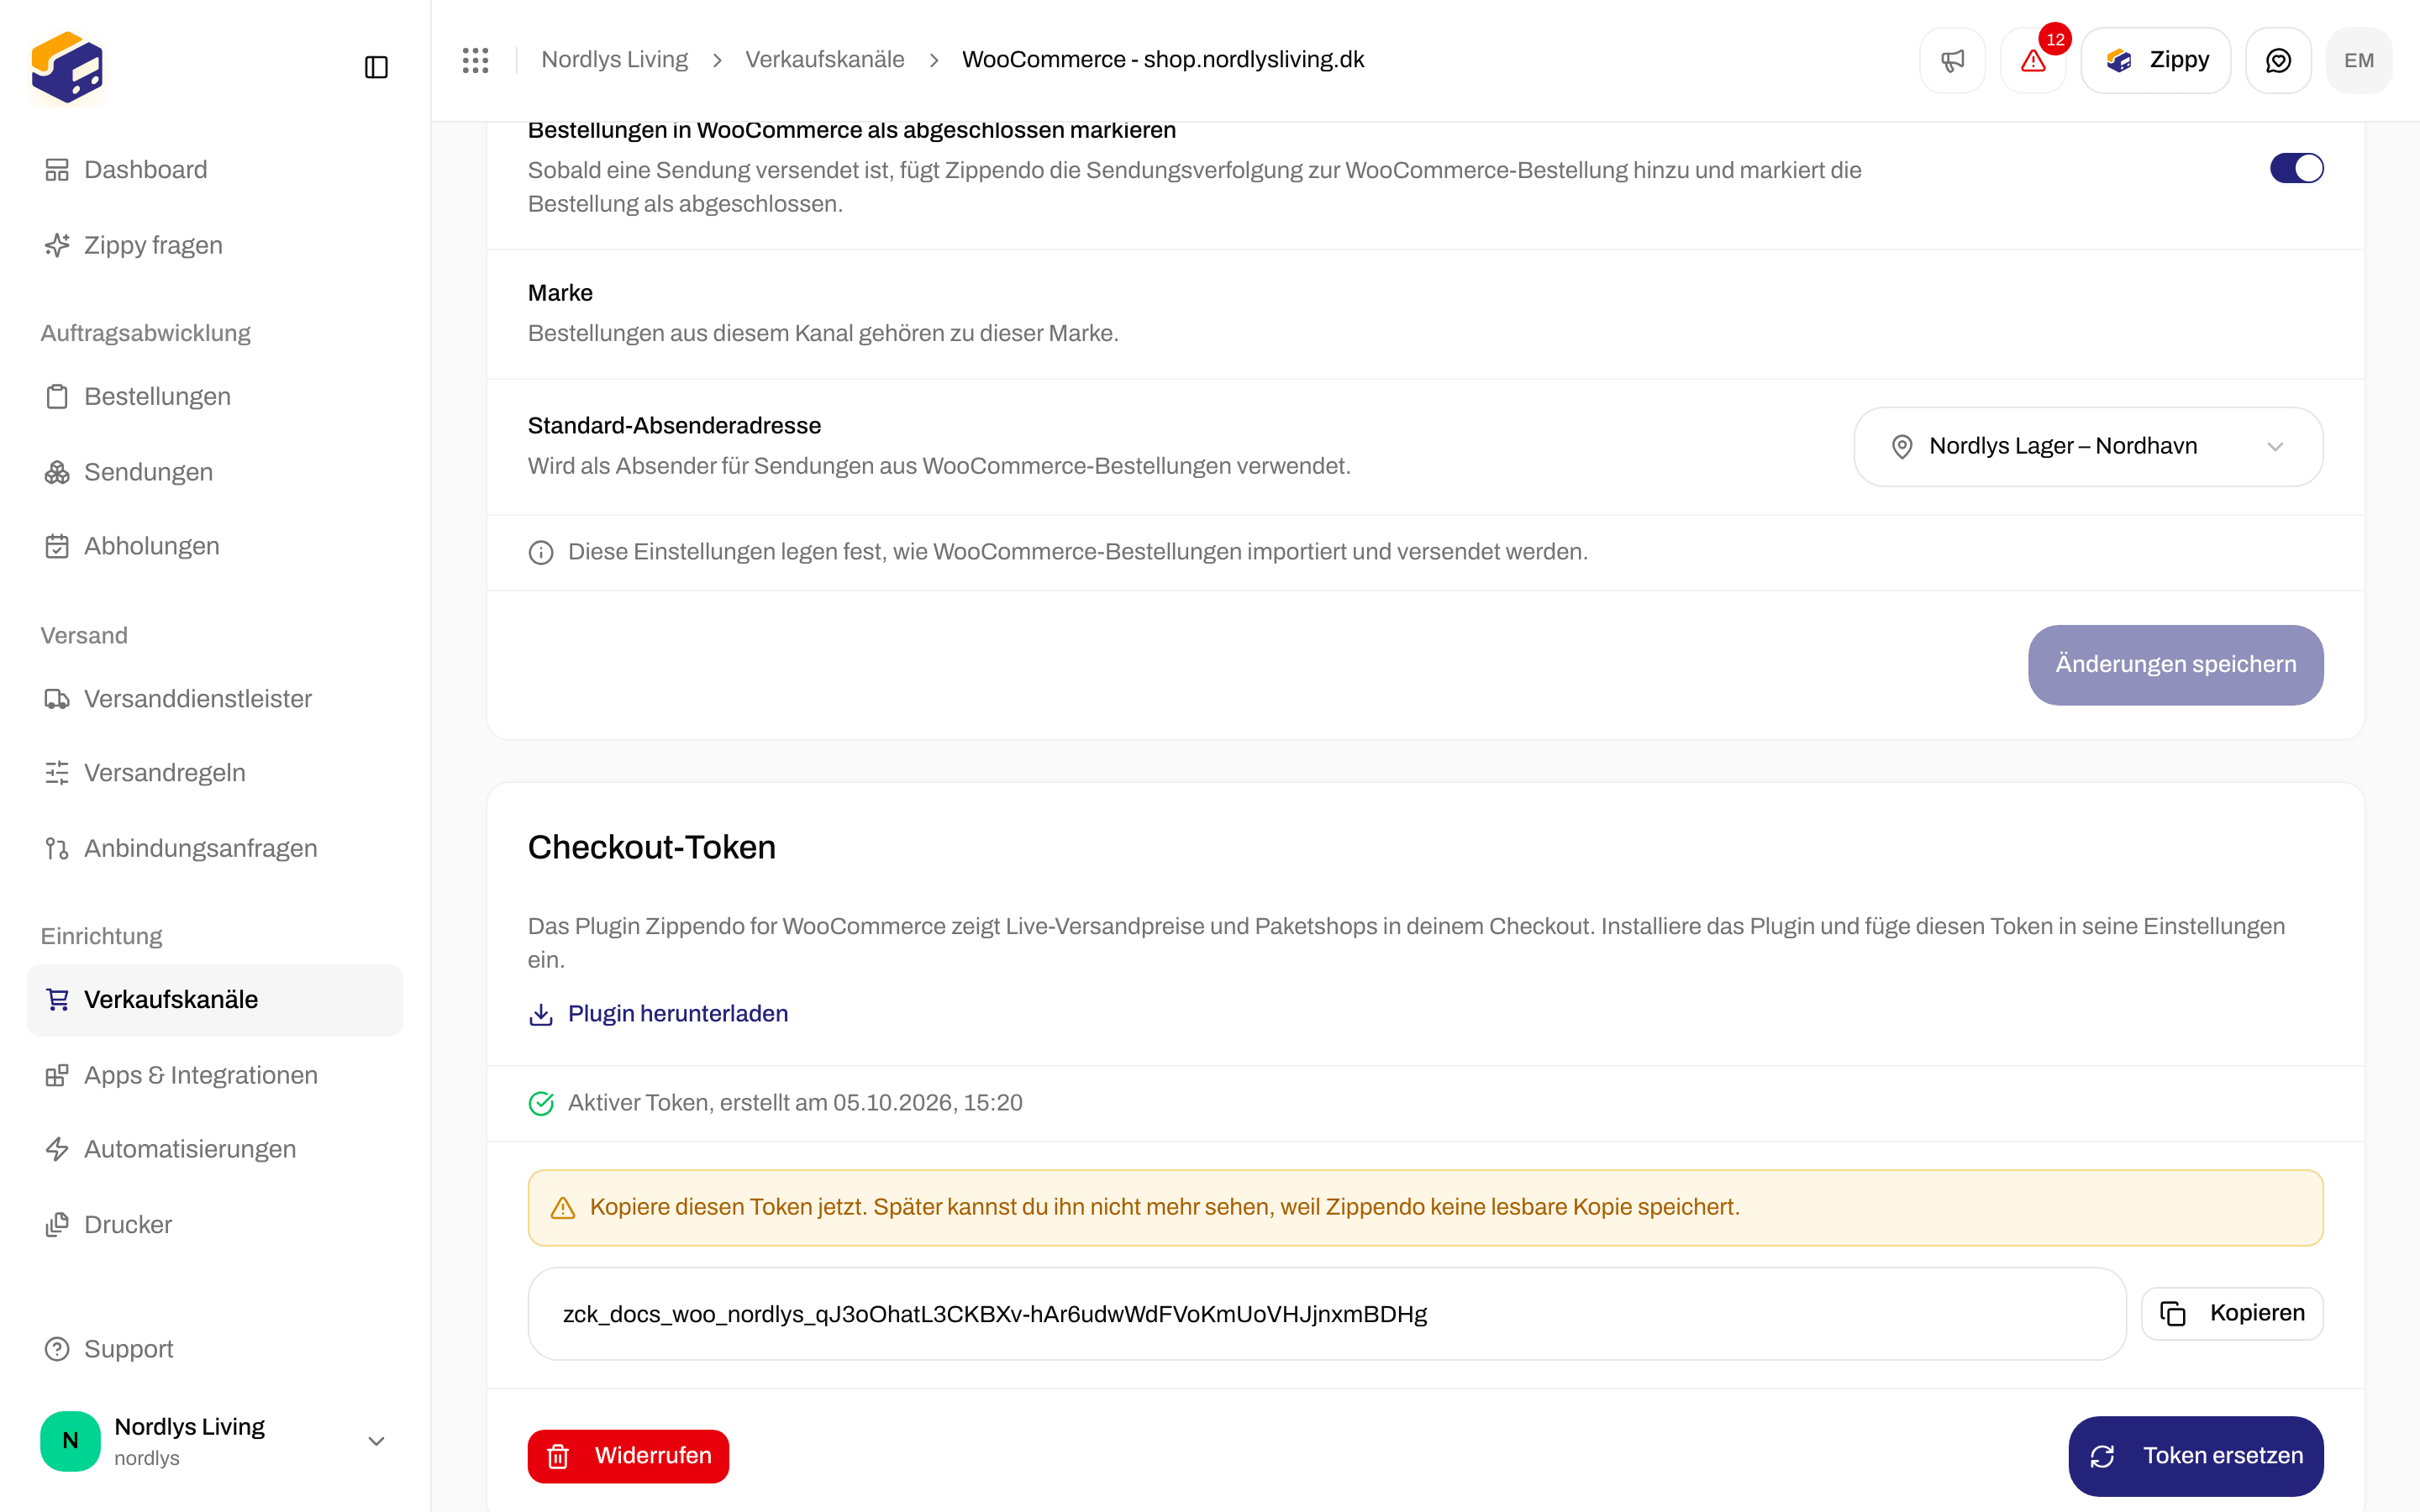The width and height of the screenshot is (2420, 1512).
Task: Click Änderungen speichern button
Action: tap(2175, 665)
